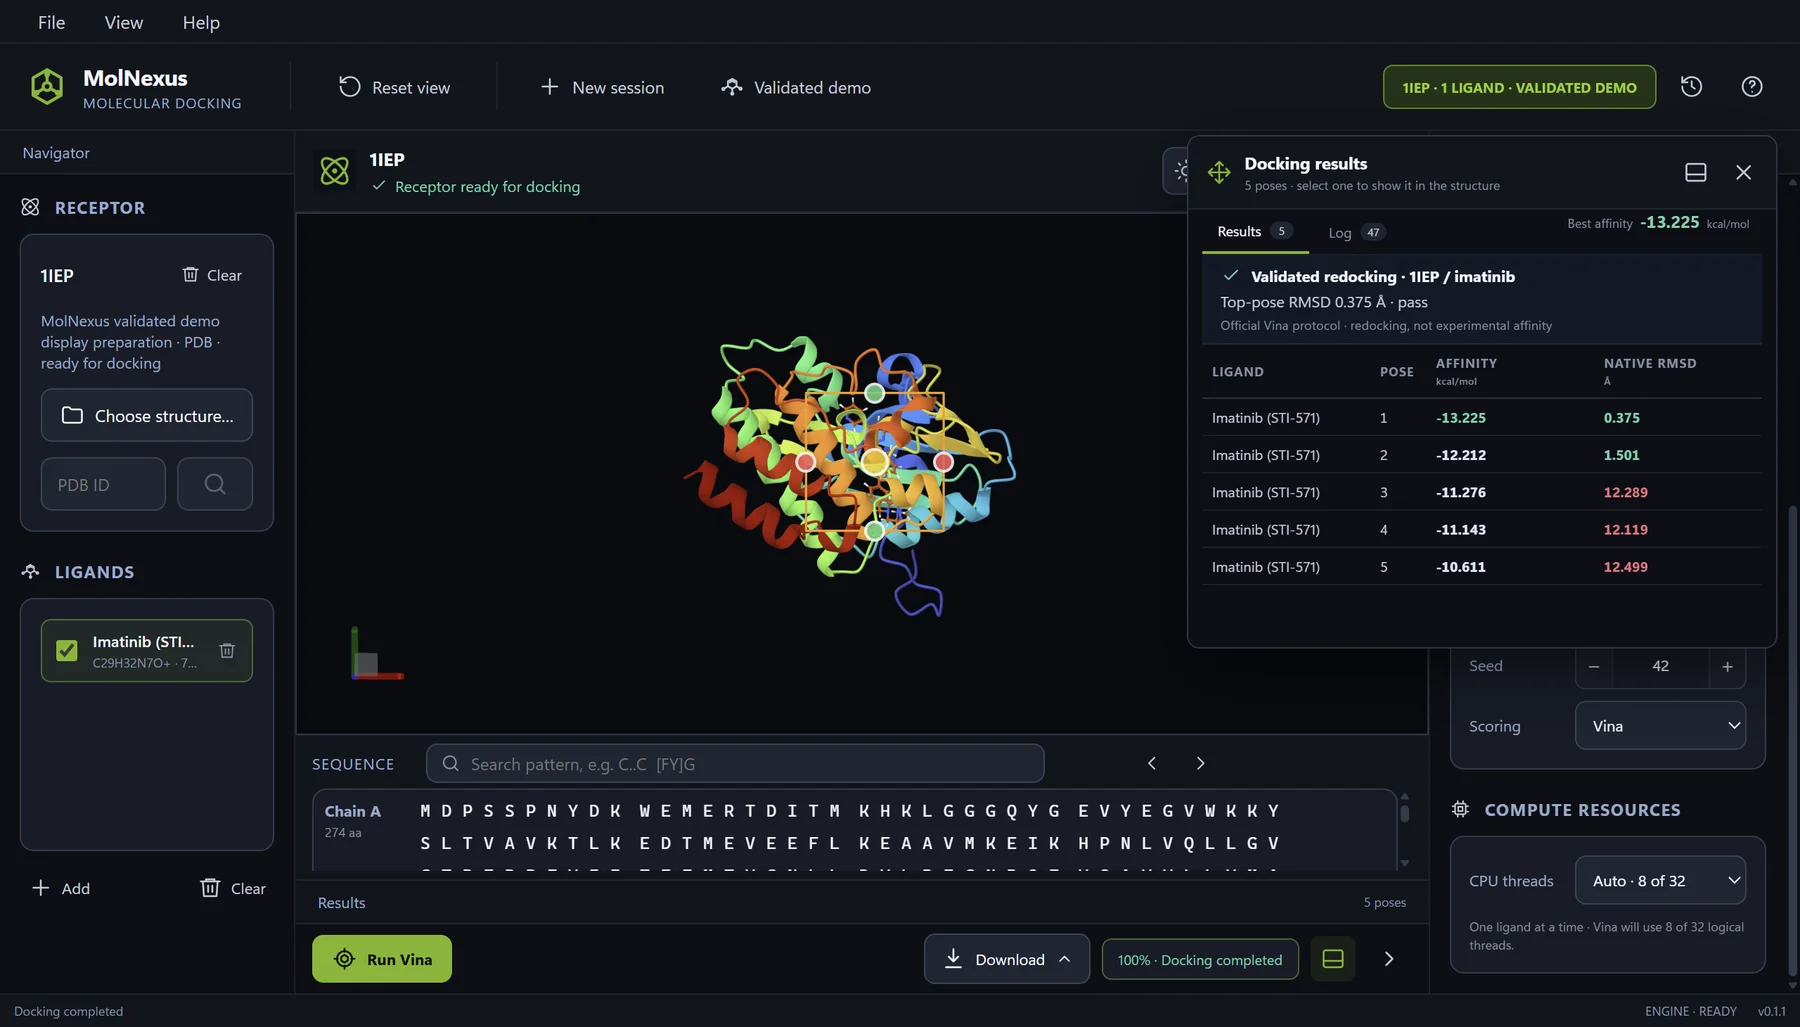The height and width of the screenshot is (1027, 1800).
Task: Open the Scoring Vina dropdown
Action: (1660, 726)
